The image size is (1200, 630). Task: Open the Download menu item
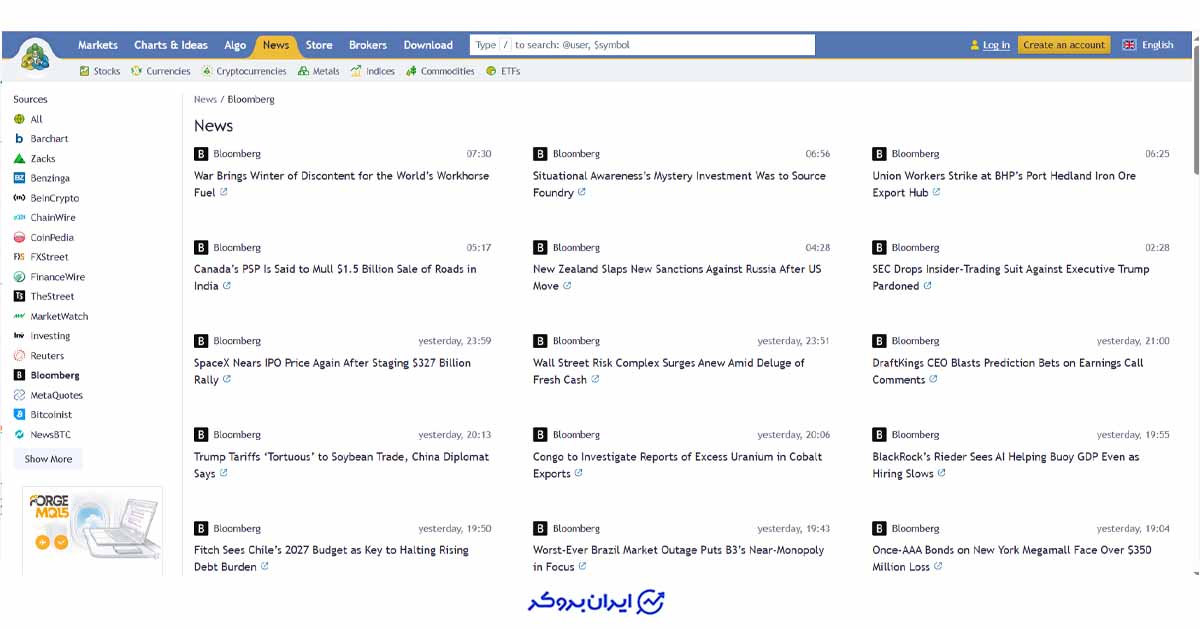428,45
